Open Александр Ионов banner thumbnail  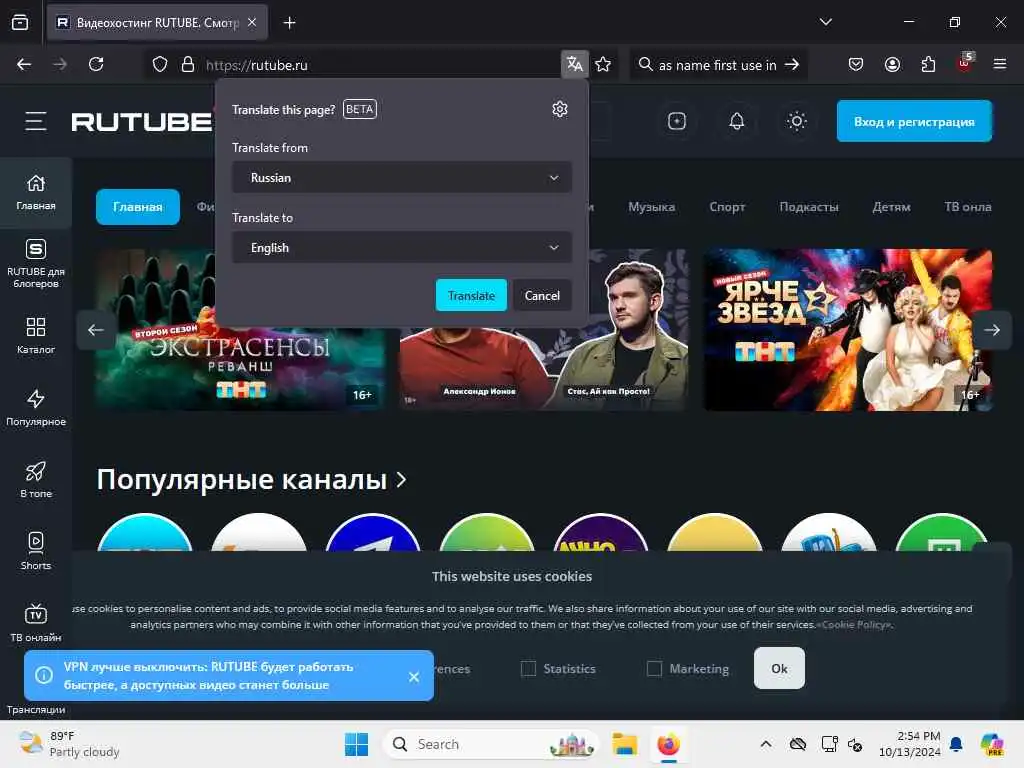coord(543,330)
